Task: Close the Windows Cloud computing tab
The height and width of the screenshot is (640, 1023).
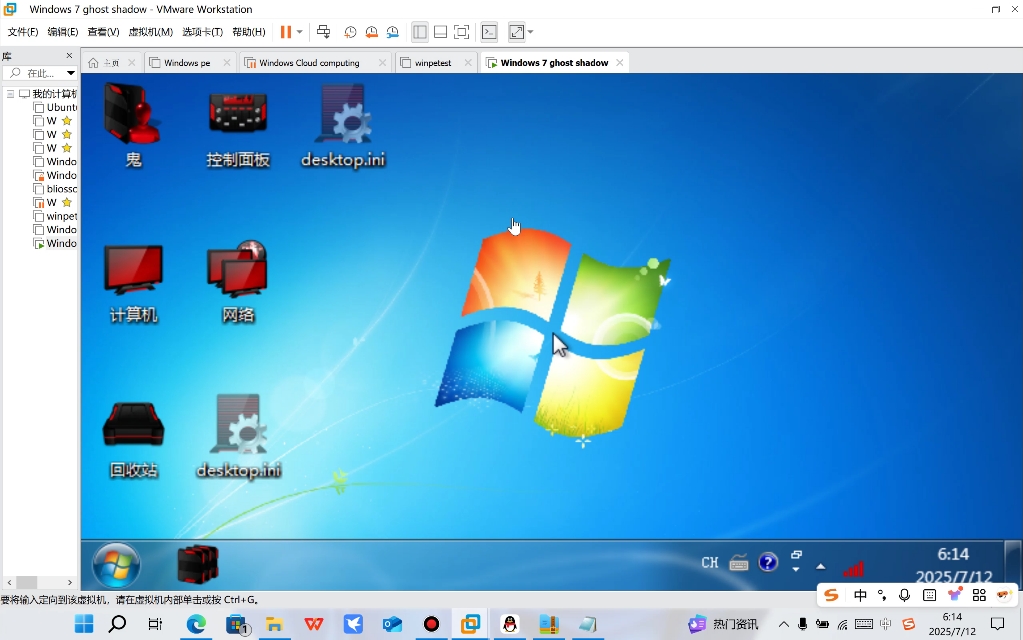Action: (x=382, y=63)
